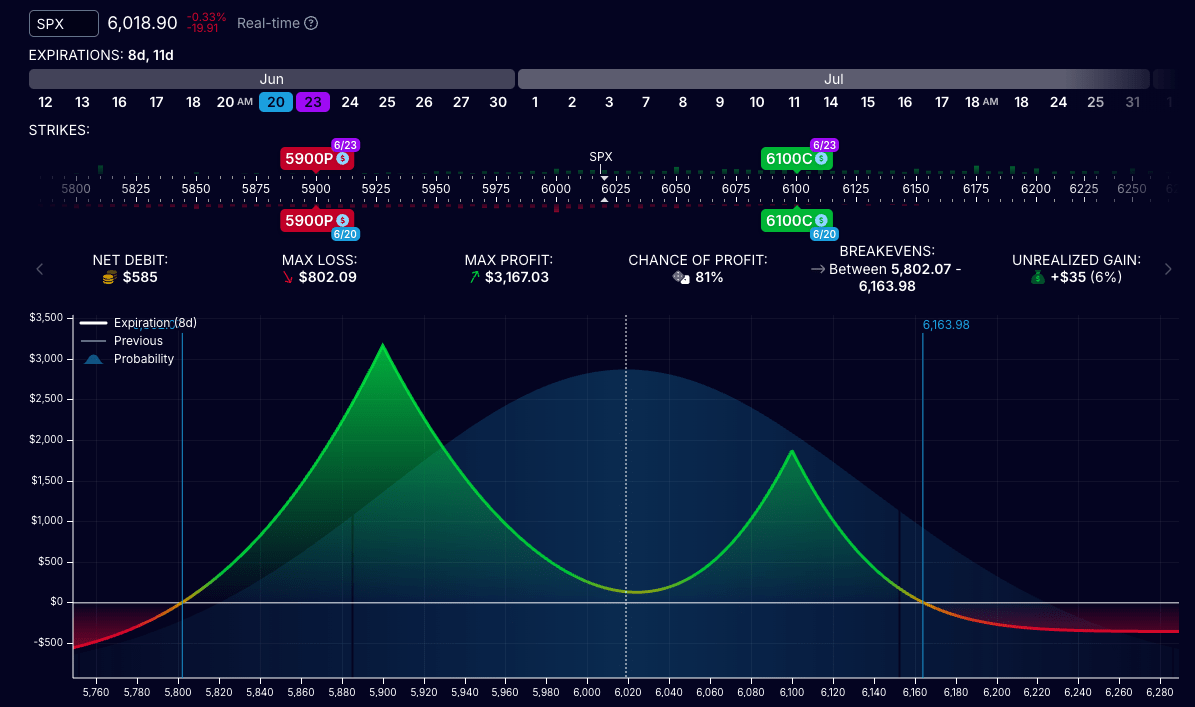1195x707 pixels.
Task: Click the Chance of Profit dice icon
Action: tap(679, 277)
